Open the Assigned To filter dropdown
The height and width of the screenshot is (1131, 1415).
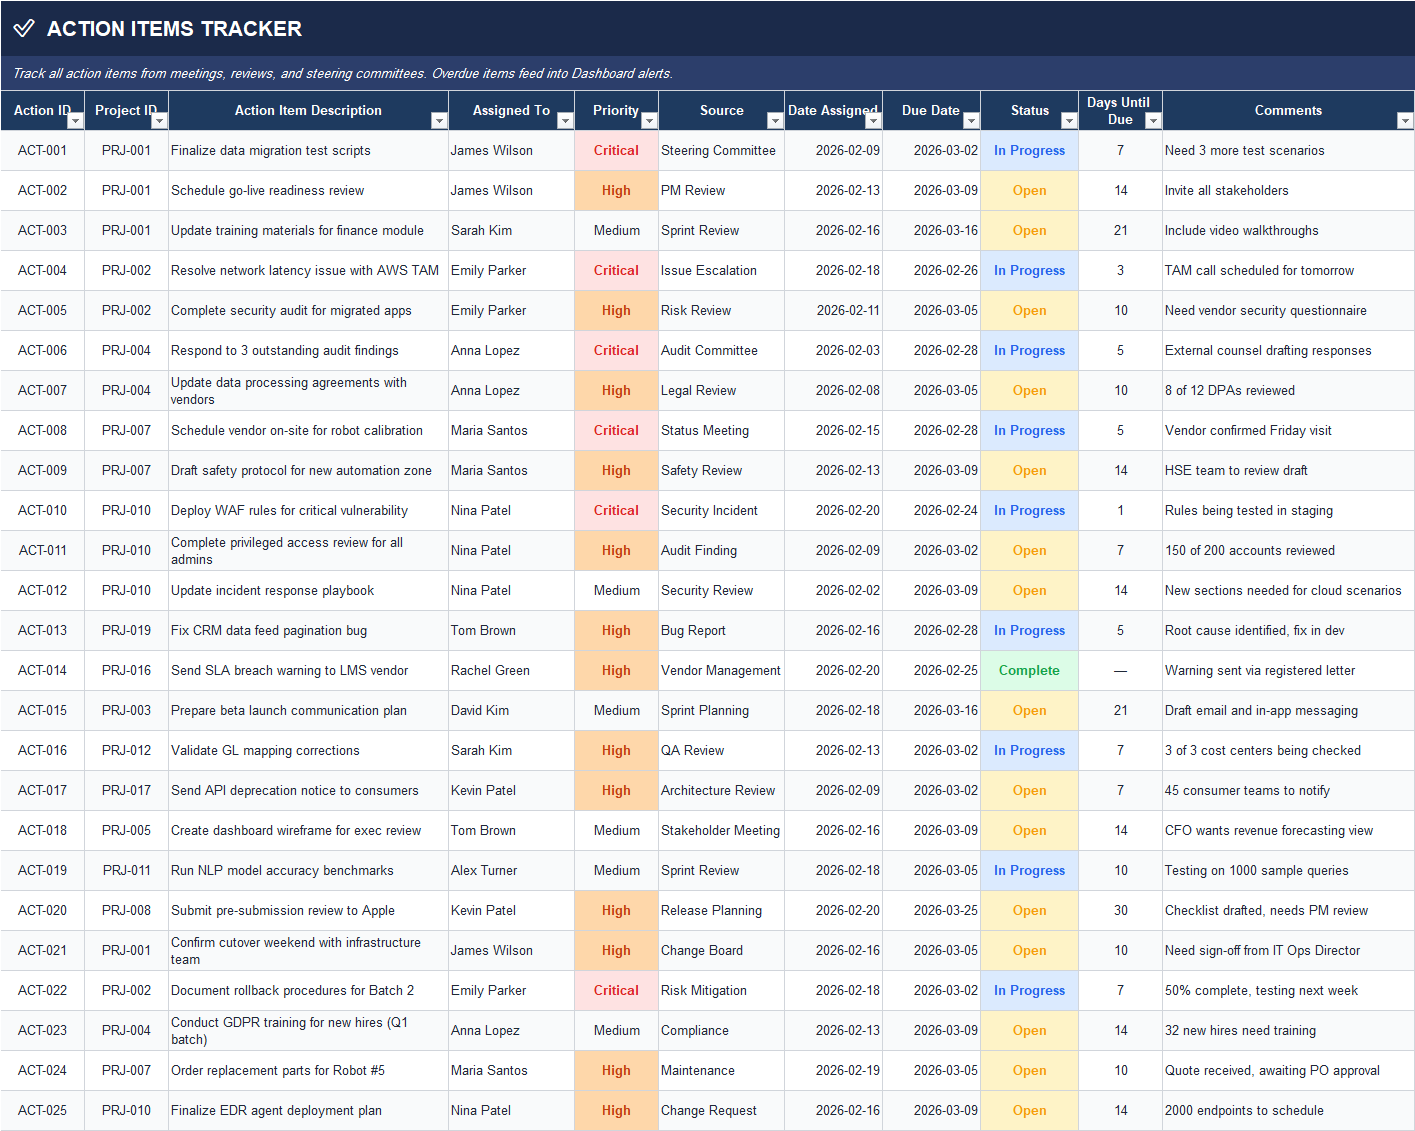565,121
